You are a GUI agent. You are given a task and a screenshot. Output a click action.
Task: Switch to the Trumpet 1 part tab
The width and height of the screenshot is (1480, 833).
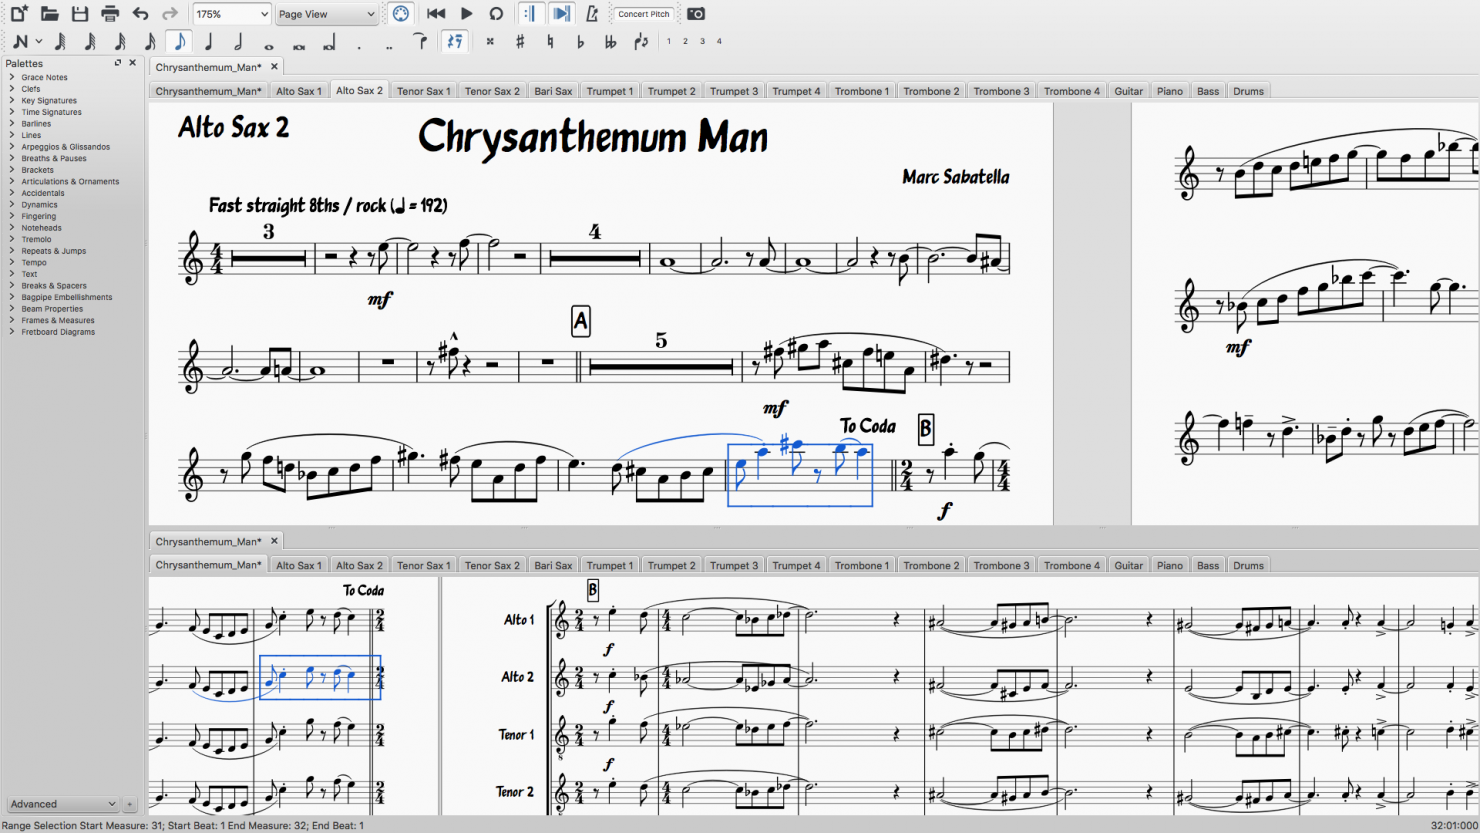(x=609, y=90)
